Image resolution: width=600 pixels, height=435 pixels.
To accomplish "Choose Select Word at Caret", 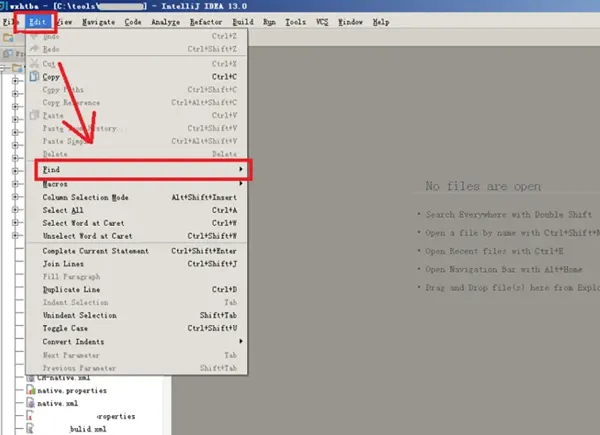I will pos(137,223).
